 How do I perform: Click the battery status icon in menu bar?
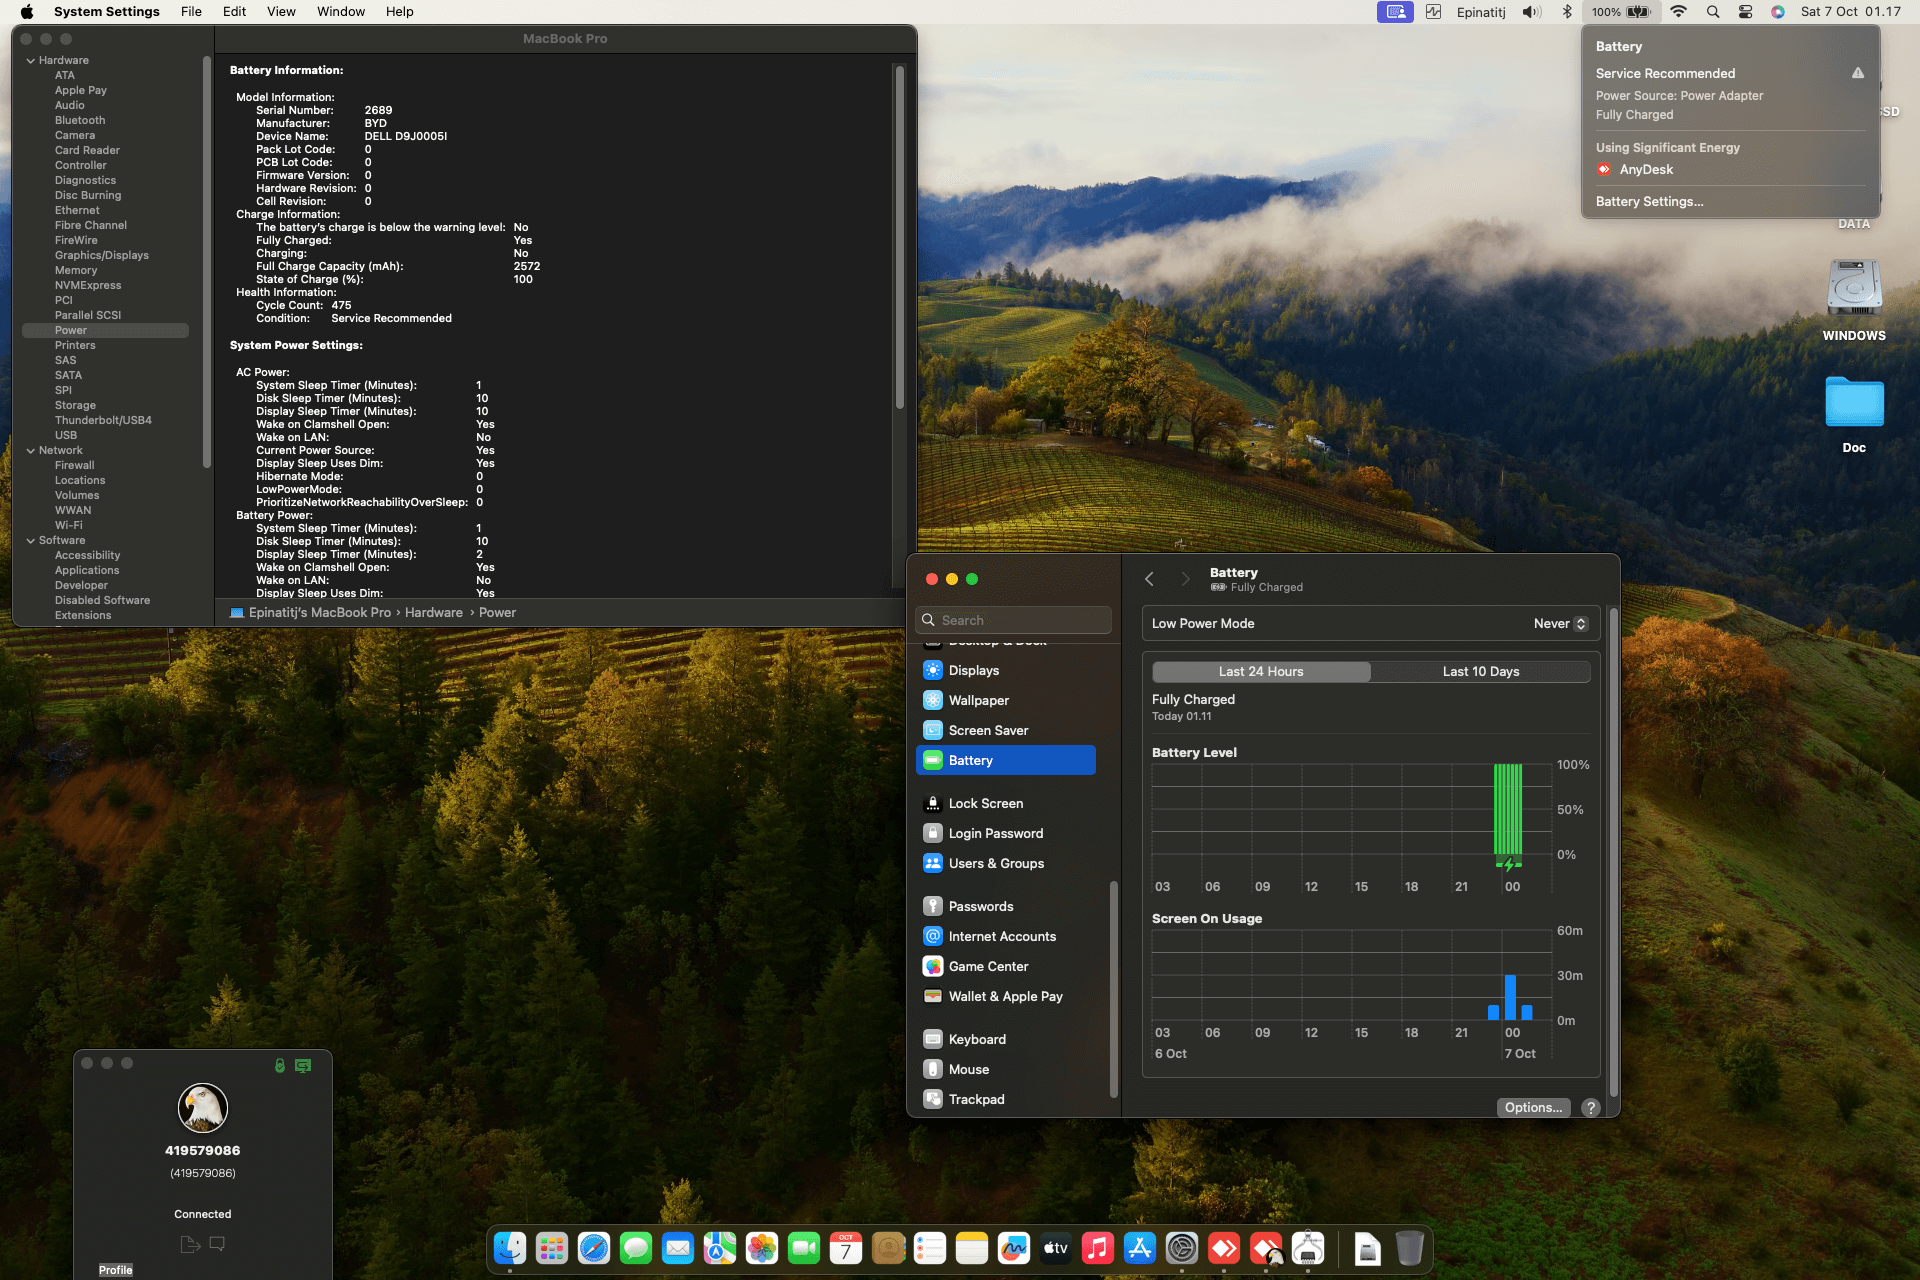coord(1637,12)
